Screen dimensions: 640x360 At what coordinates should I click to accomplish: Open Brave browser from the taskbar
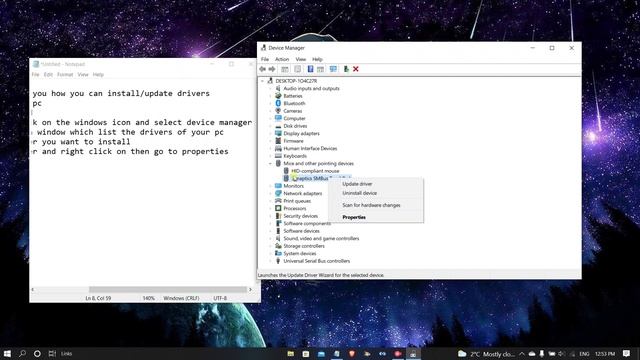point(352,354)
